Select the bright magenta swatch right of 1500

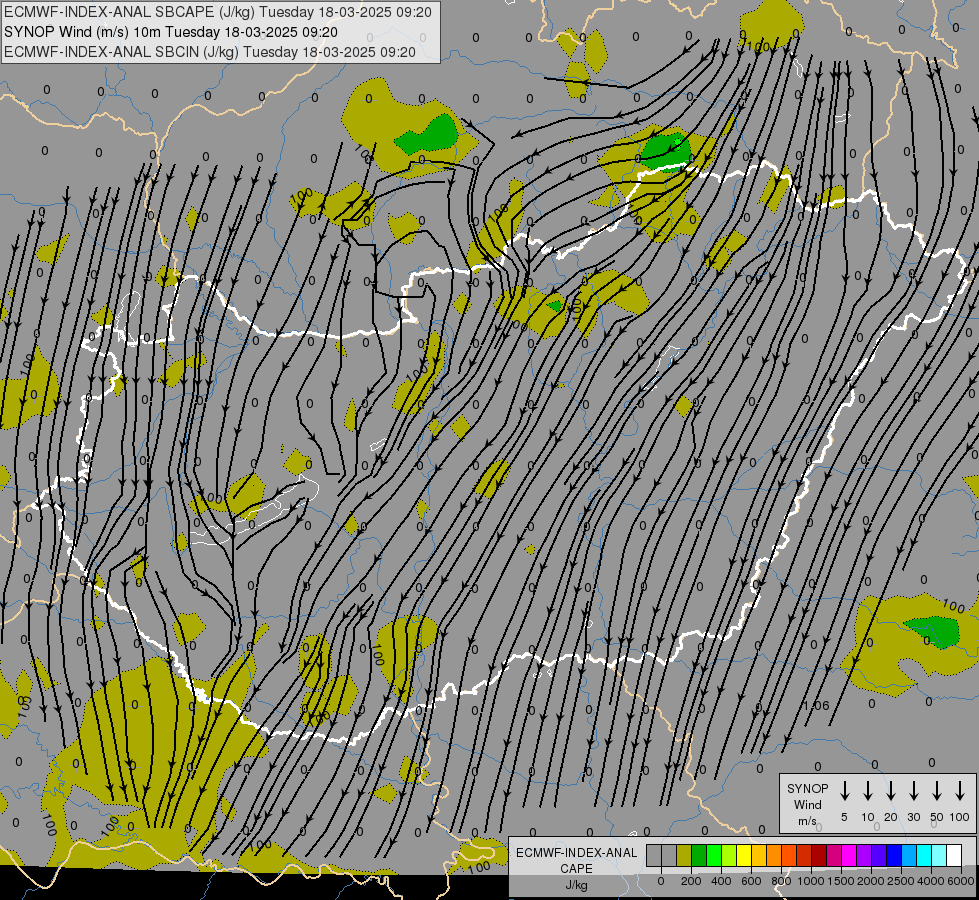tap(849, 855)
